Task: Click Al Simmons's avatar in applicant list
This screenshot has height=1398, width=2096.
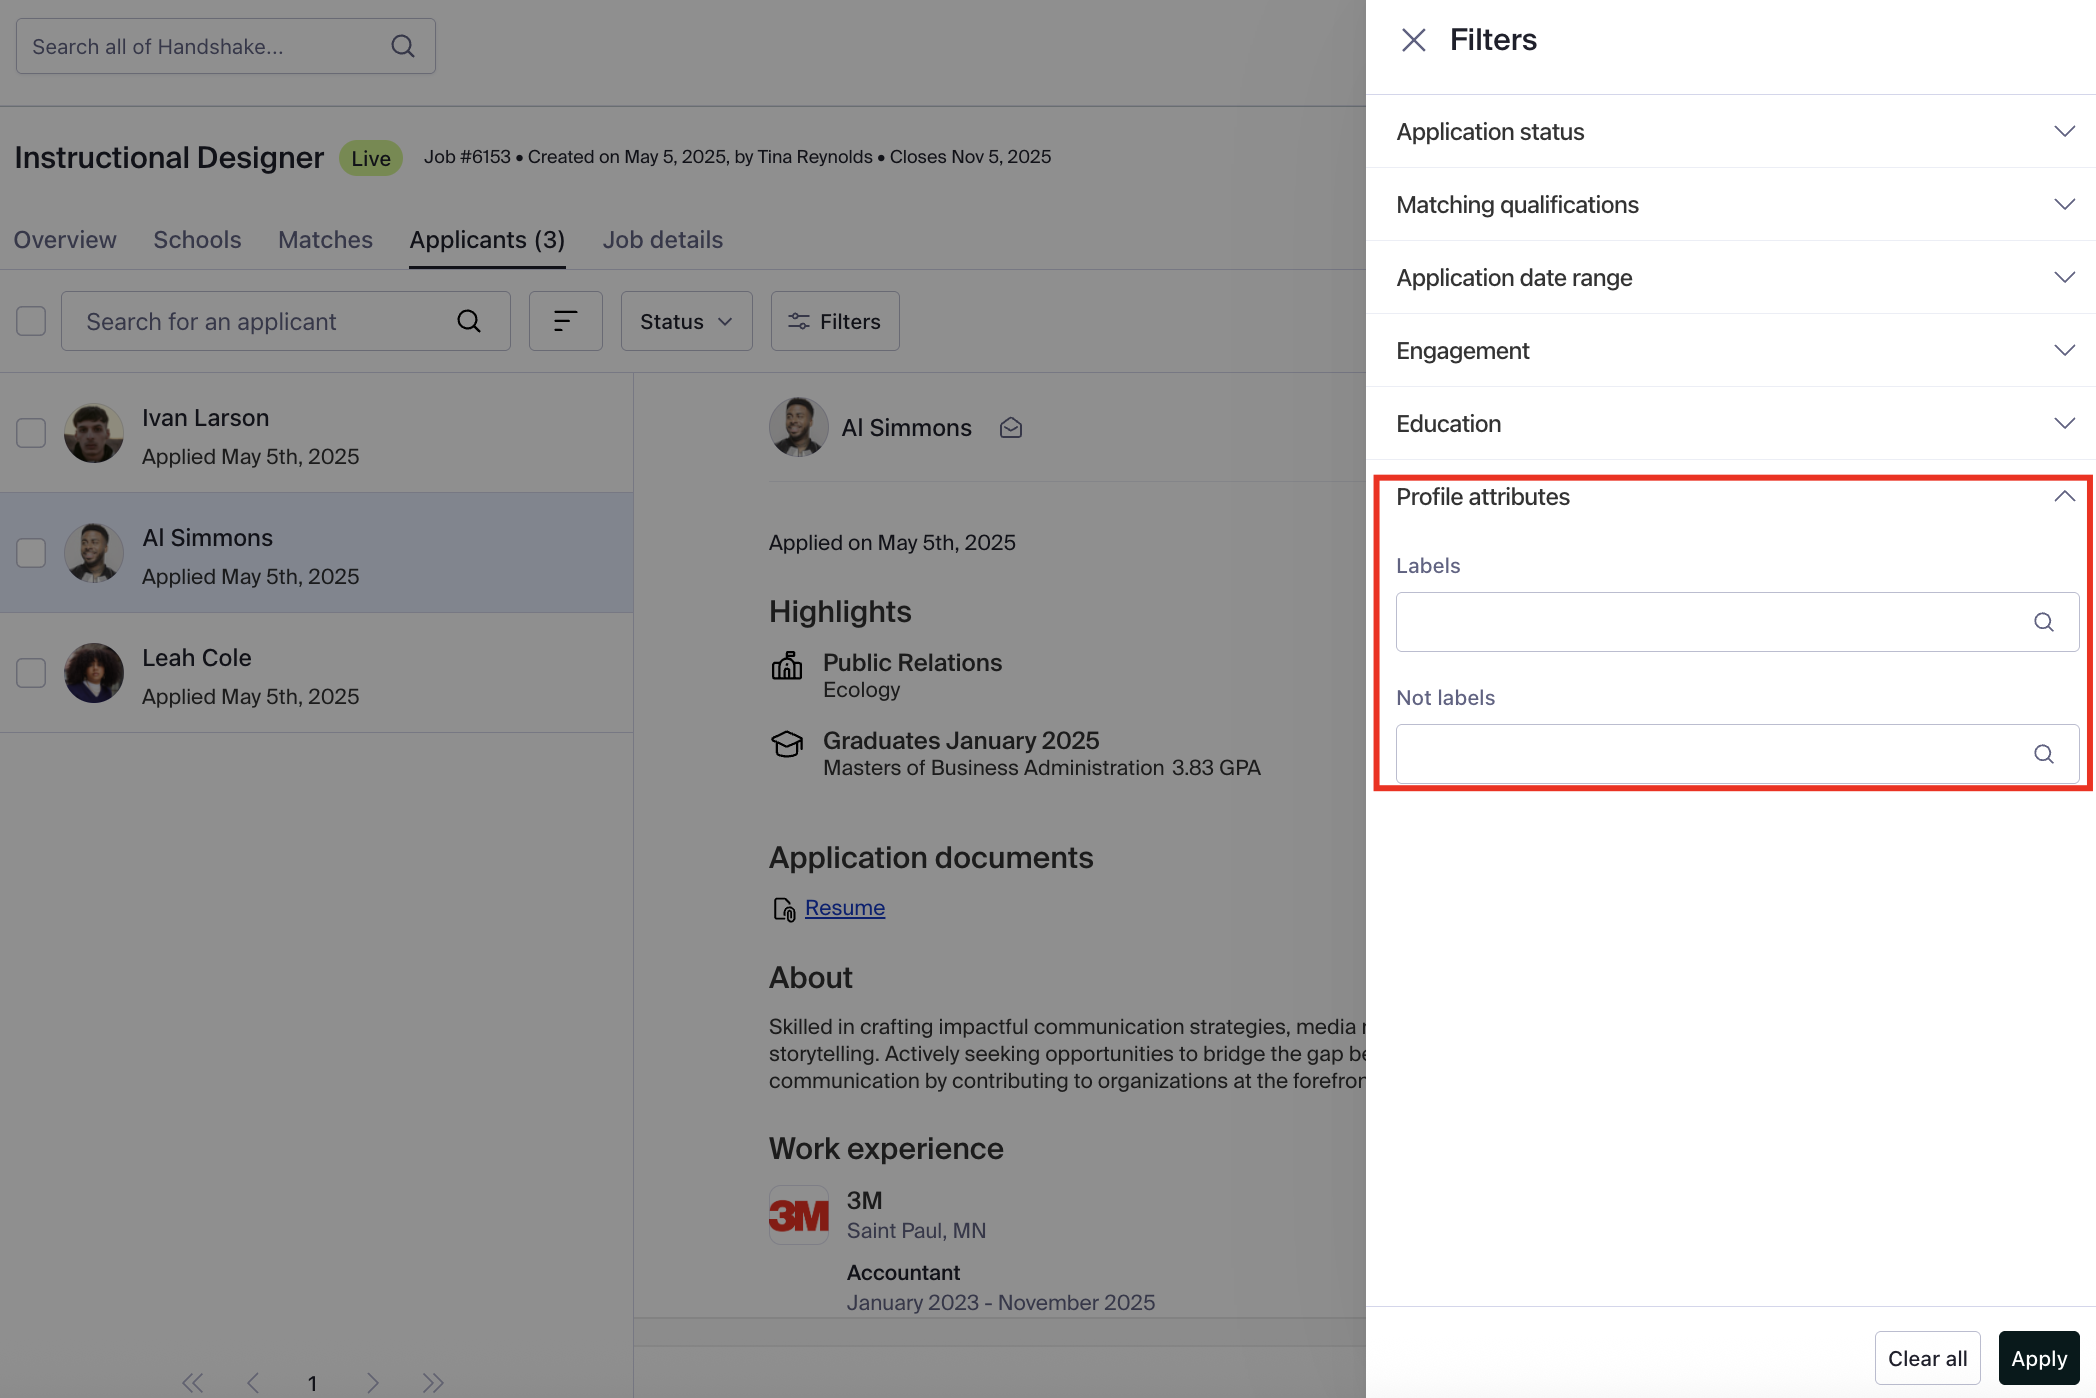Action: 94,553
